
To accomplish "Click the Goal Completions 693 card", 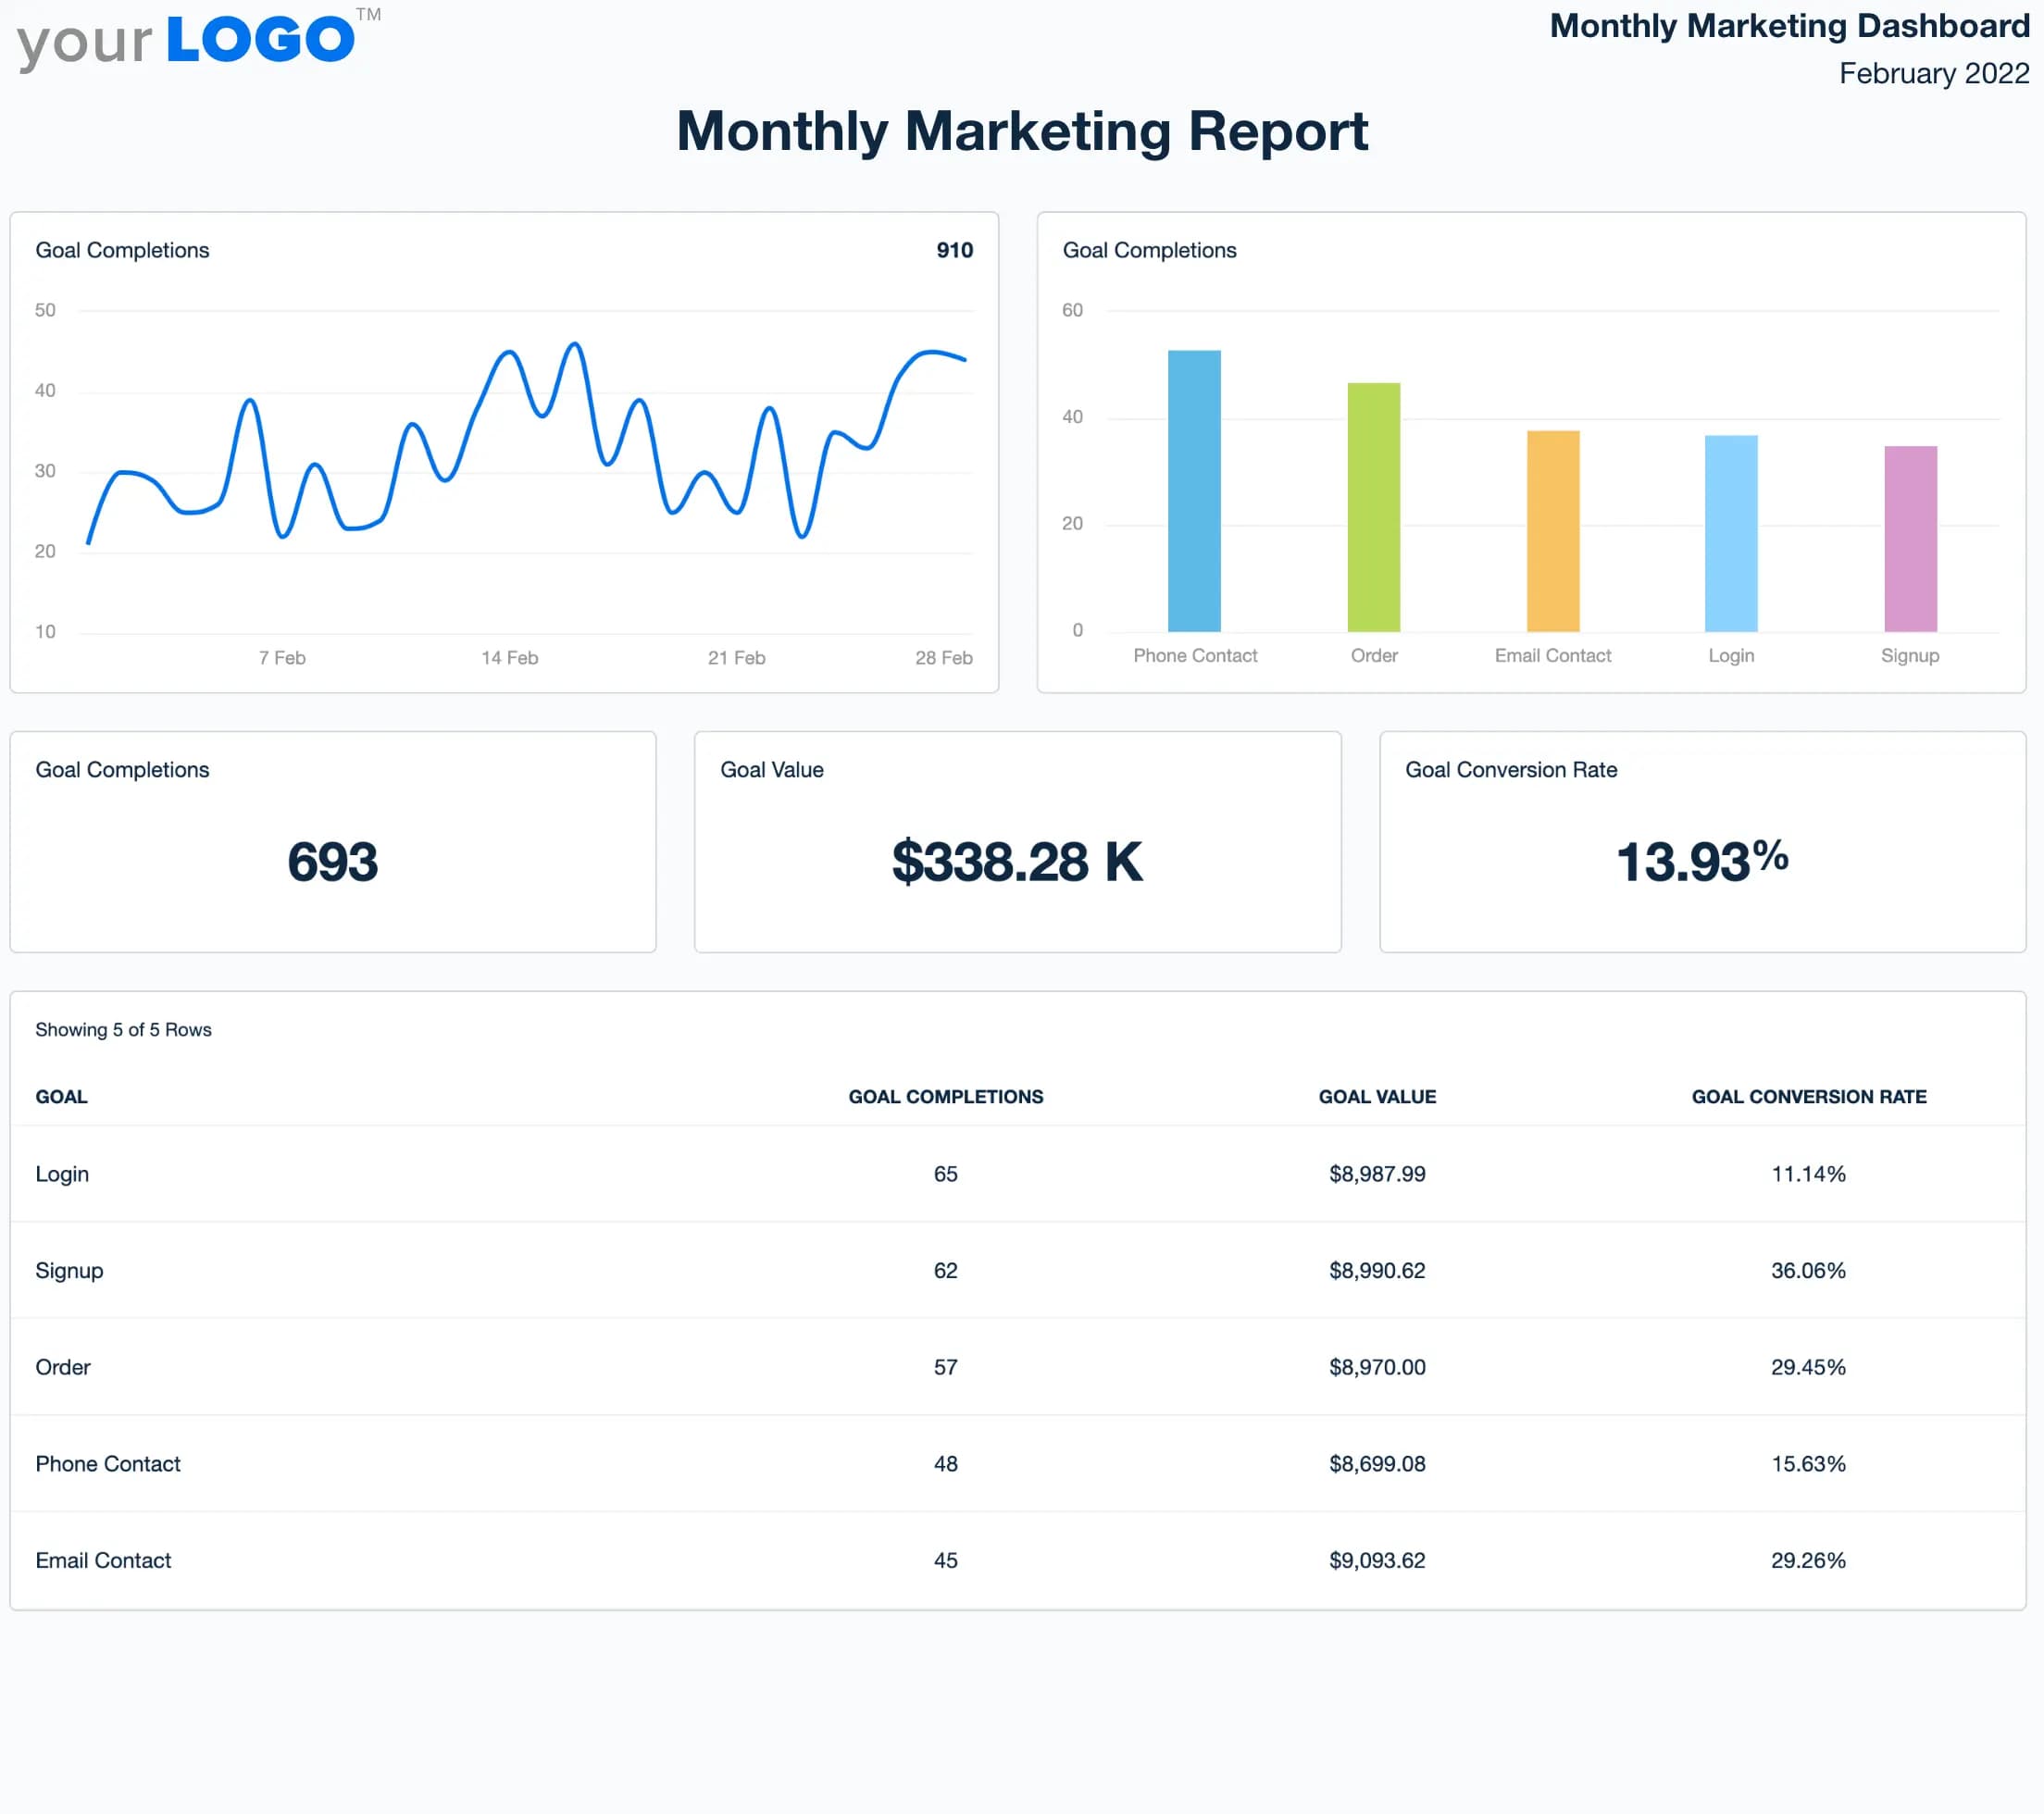I will 333,860.
